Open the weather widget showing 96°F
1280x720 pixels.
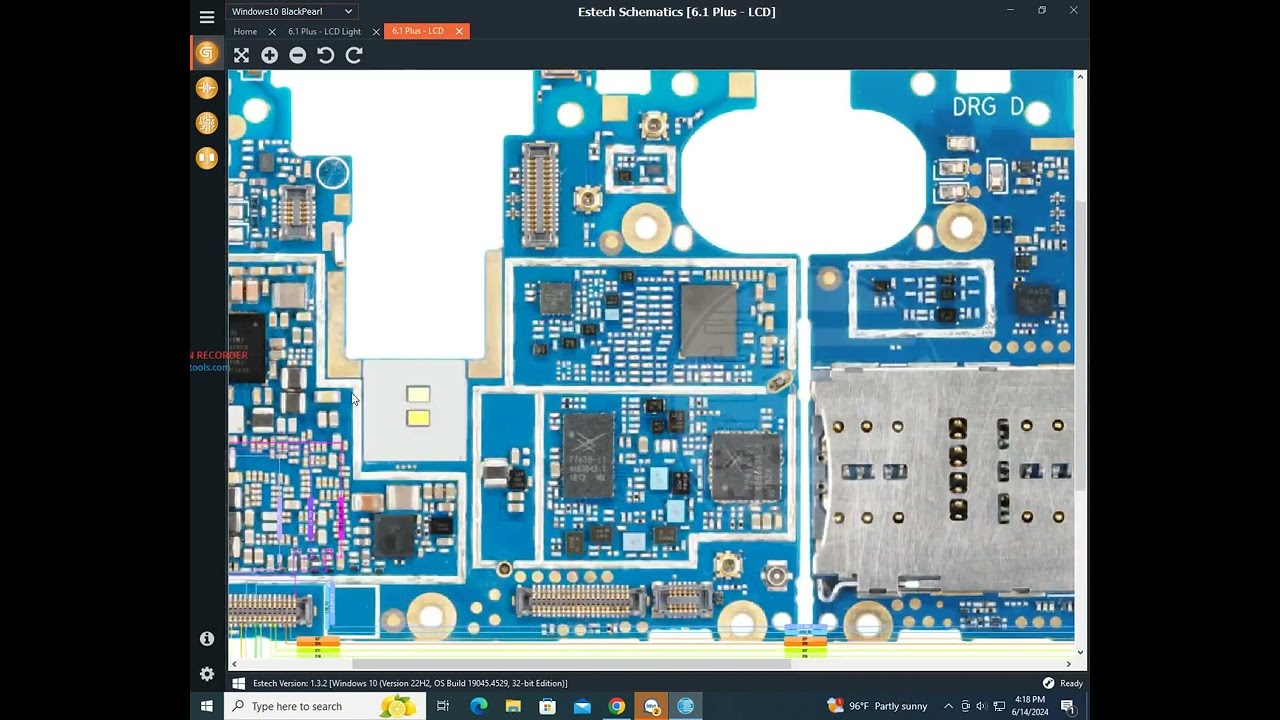tap(878, 706)
